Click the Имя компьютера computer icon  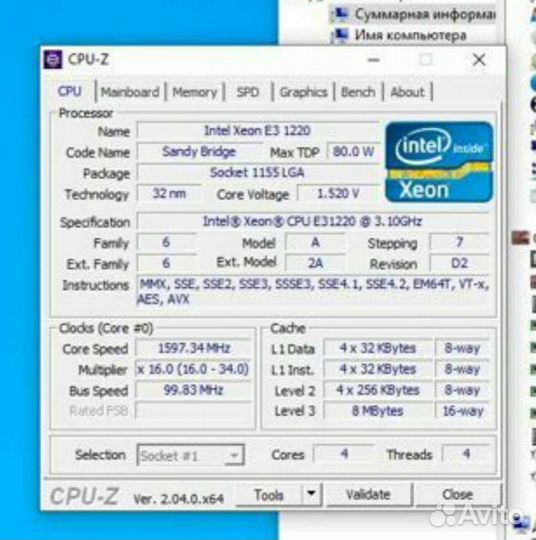click(339, 35)
